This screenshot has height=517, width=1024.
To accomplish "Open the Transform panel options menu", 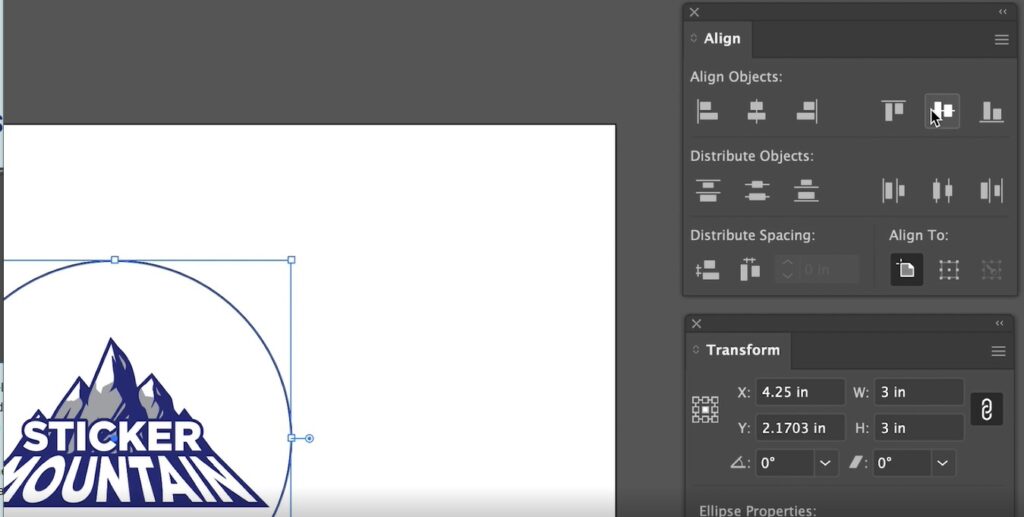I will tap(999, 352).
